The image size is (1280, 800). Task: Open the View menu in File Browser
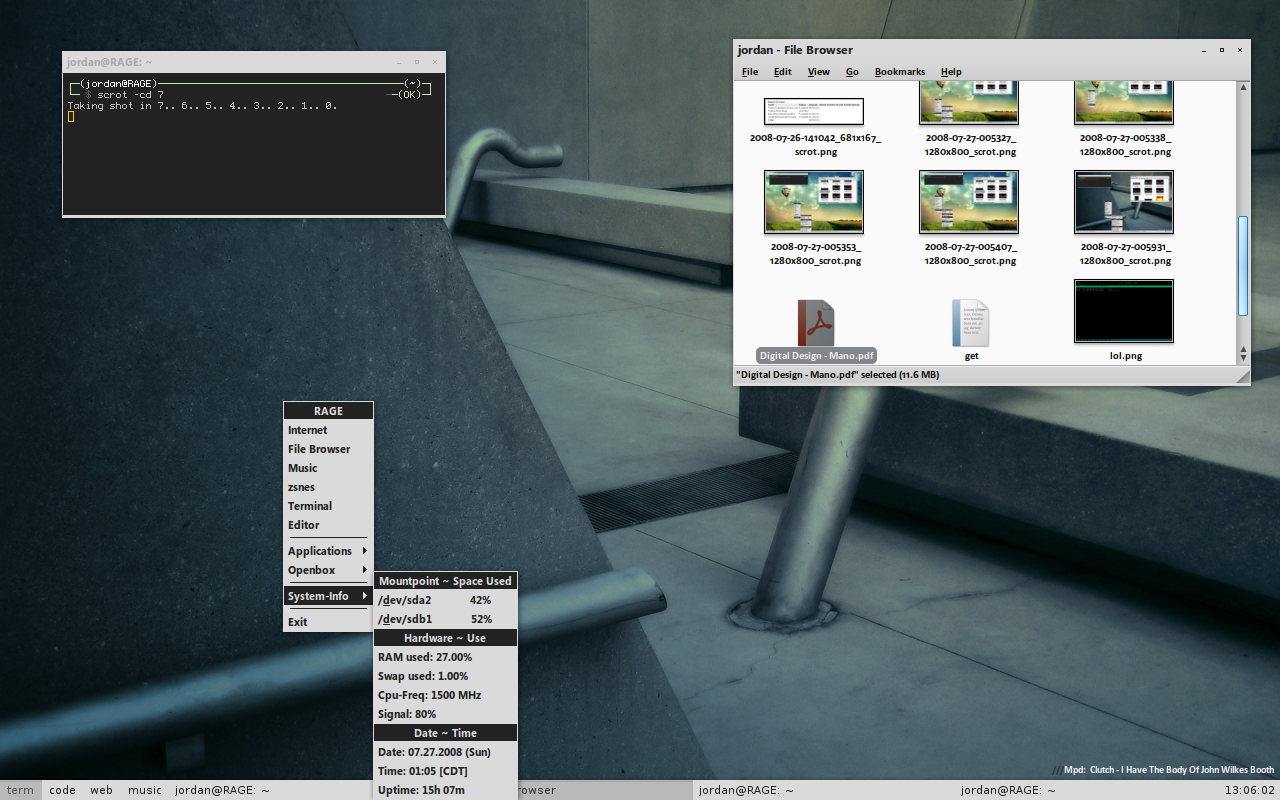[x=819, y=72]
